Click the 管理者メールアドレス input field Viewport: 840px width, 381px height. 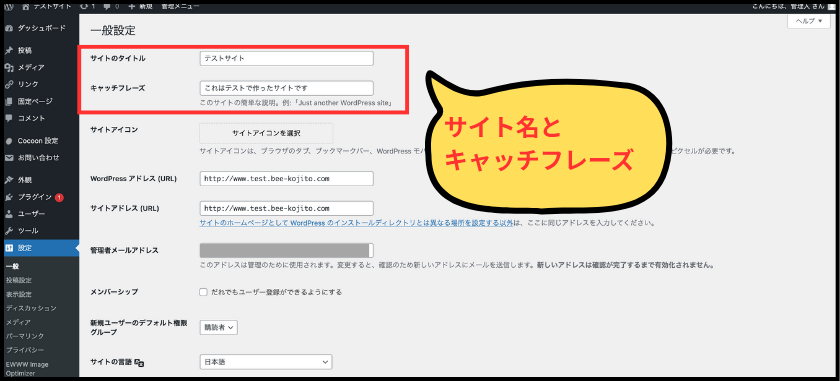click(287, 251)
